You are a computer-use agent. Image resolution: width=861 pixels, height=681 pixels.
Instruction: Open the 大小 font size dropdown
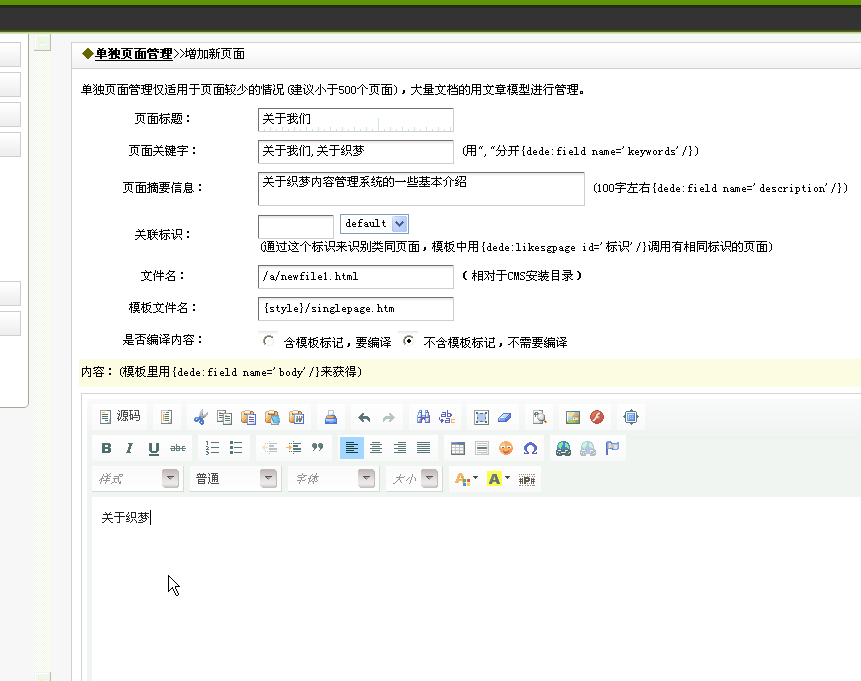point(414,479)
